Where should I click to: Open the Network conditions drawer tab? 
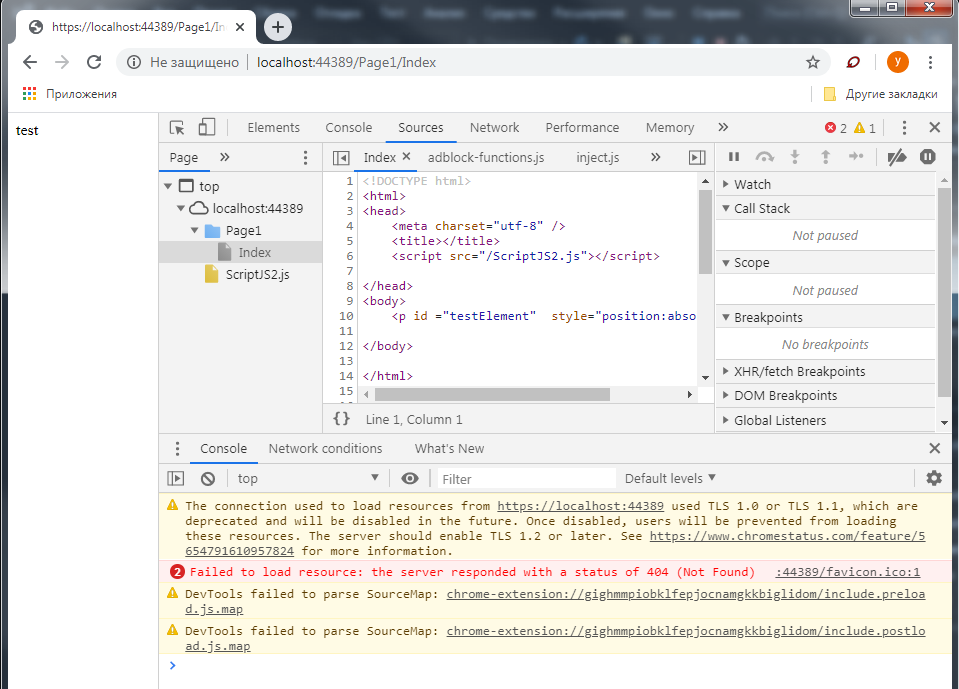pyautogui.click(x=325, y=448)
